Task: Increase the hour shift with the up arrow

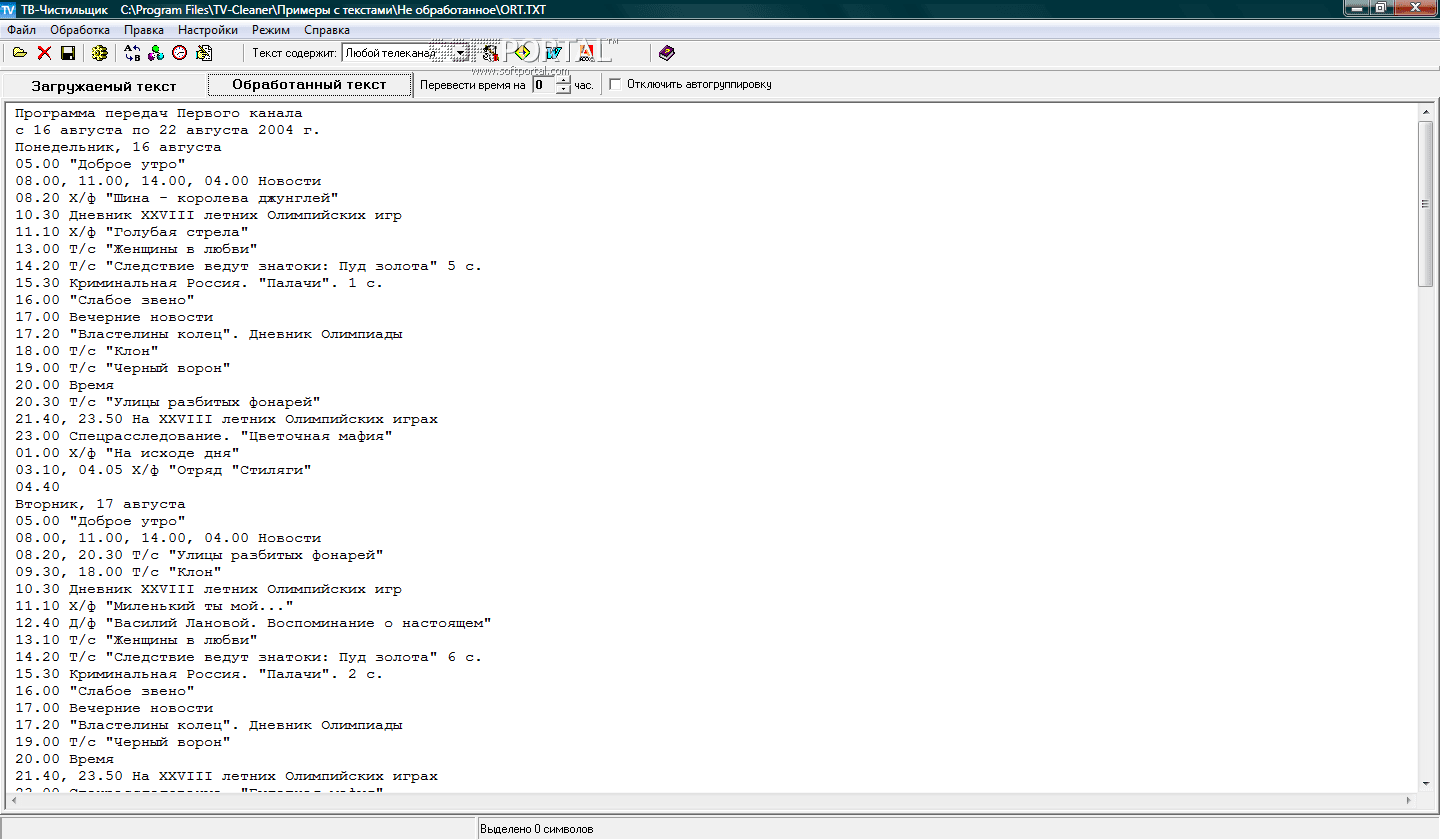Action: click(x=563, y=80)
